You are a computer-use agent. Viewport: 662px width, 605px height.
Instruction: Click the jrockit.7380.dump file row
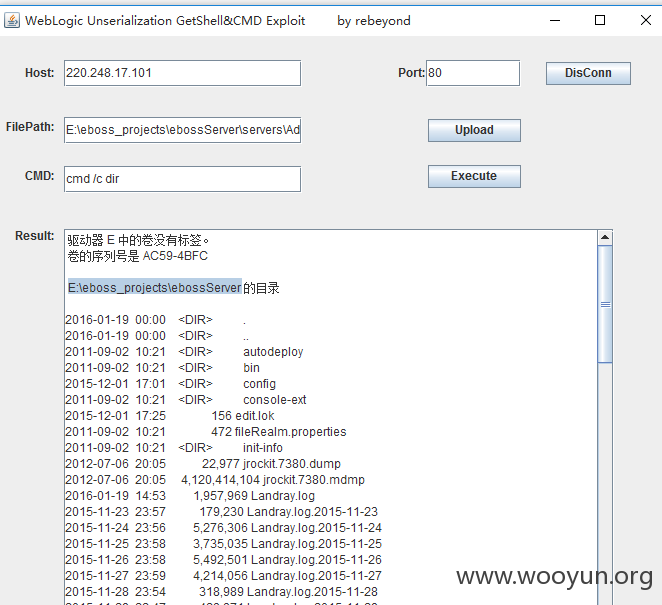coord(203,464)
